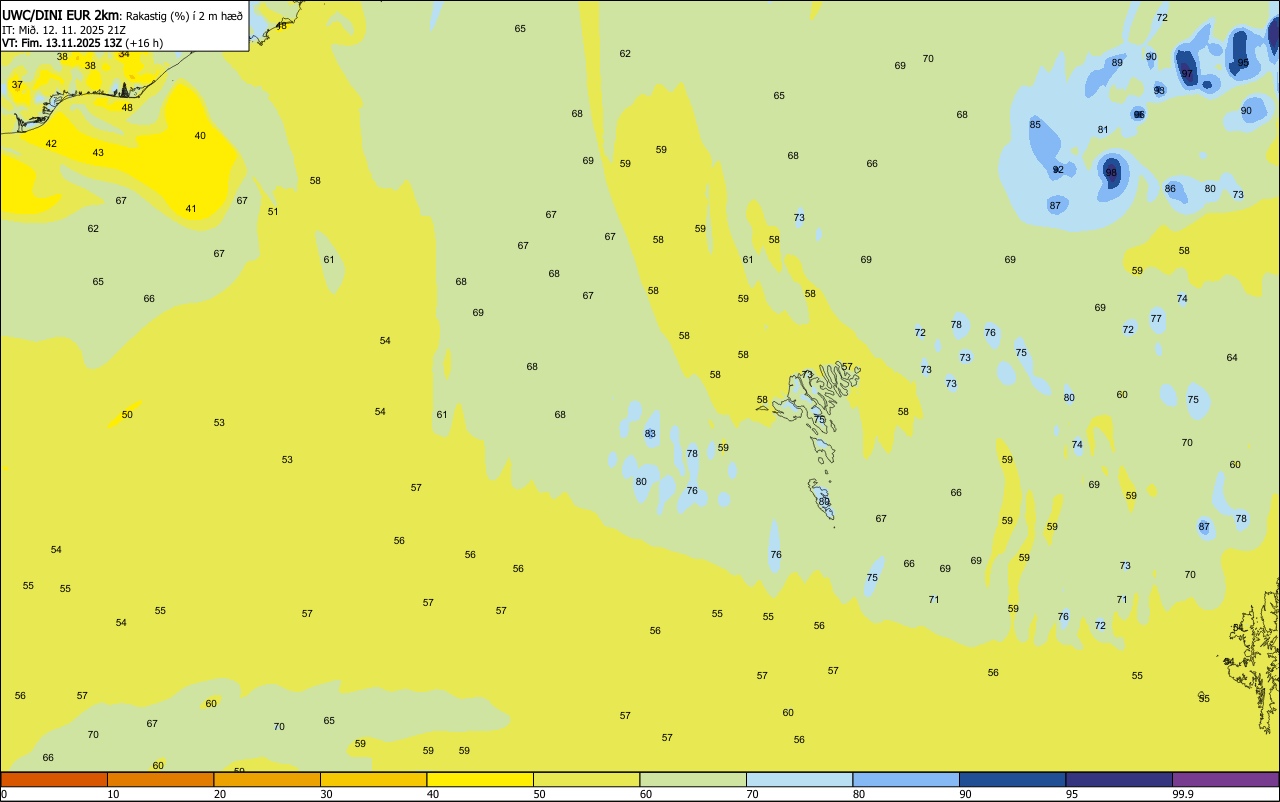Viewport: 1280px width, 802px height.
Task: Click the humidity value 42 on the map
Action: pos(51,144)
